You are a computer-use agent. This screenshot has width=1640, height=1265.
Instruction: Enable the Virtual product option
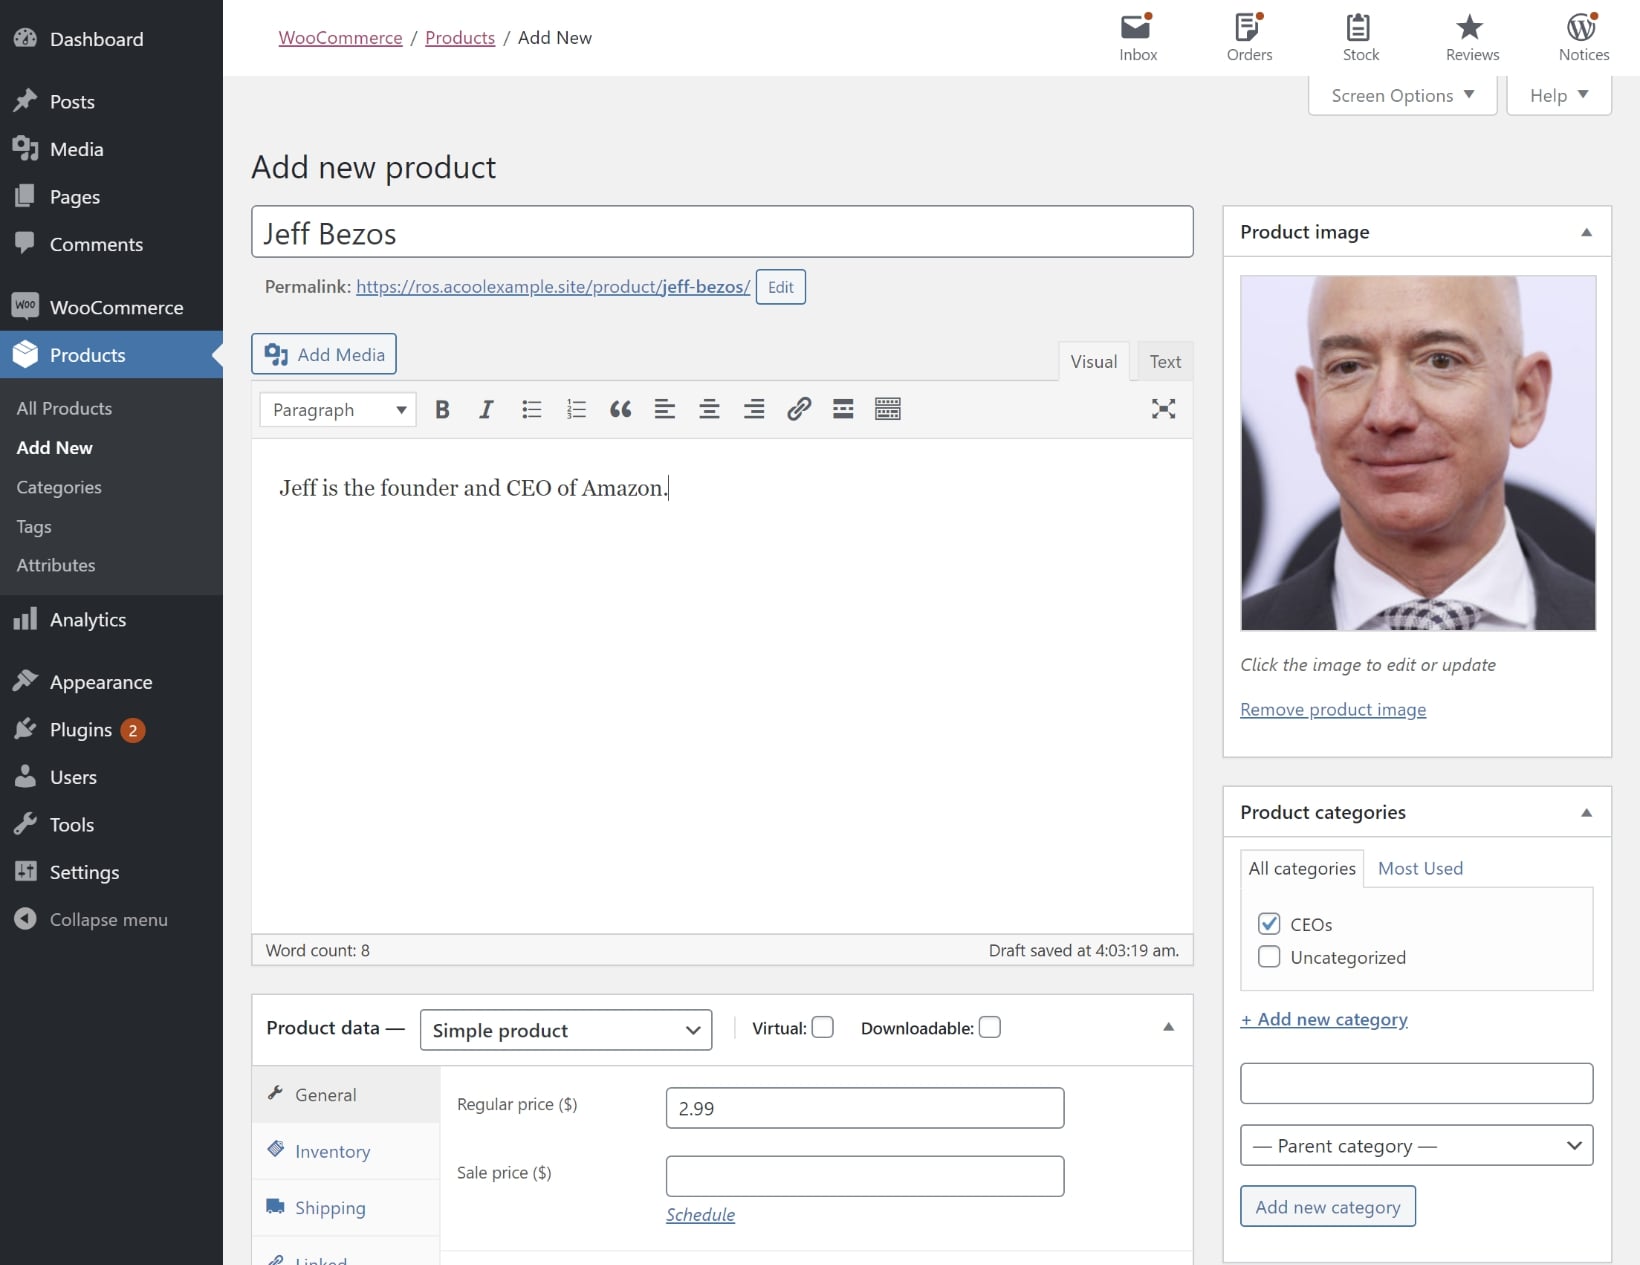(822, 1027)
